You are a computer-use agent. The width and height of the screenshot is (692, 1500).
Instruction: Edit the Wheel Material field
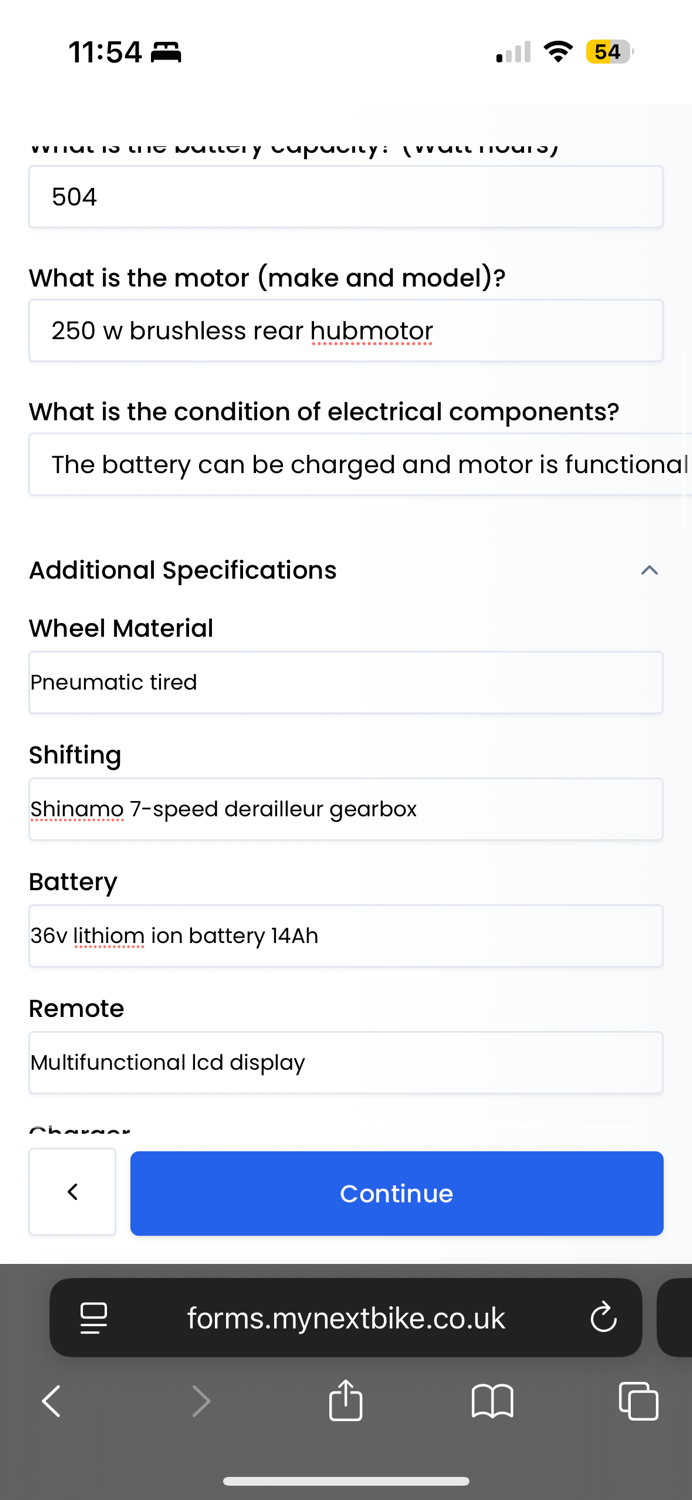346,682
